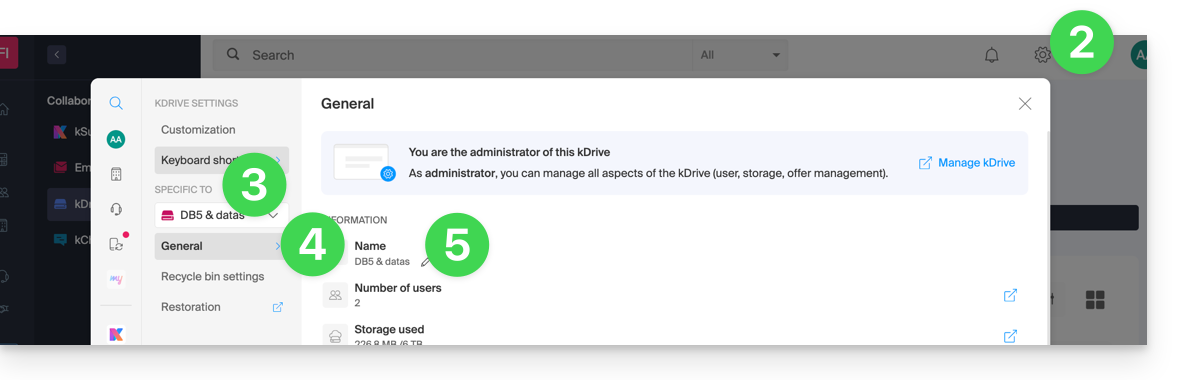Click the search magnifier in dialog sidebar

tap(116, 103)
